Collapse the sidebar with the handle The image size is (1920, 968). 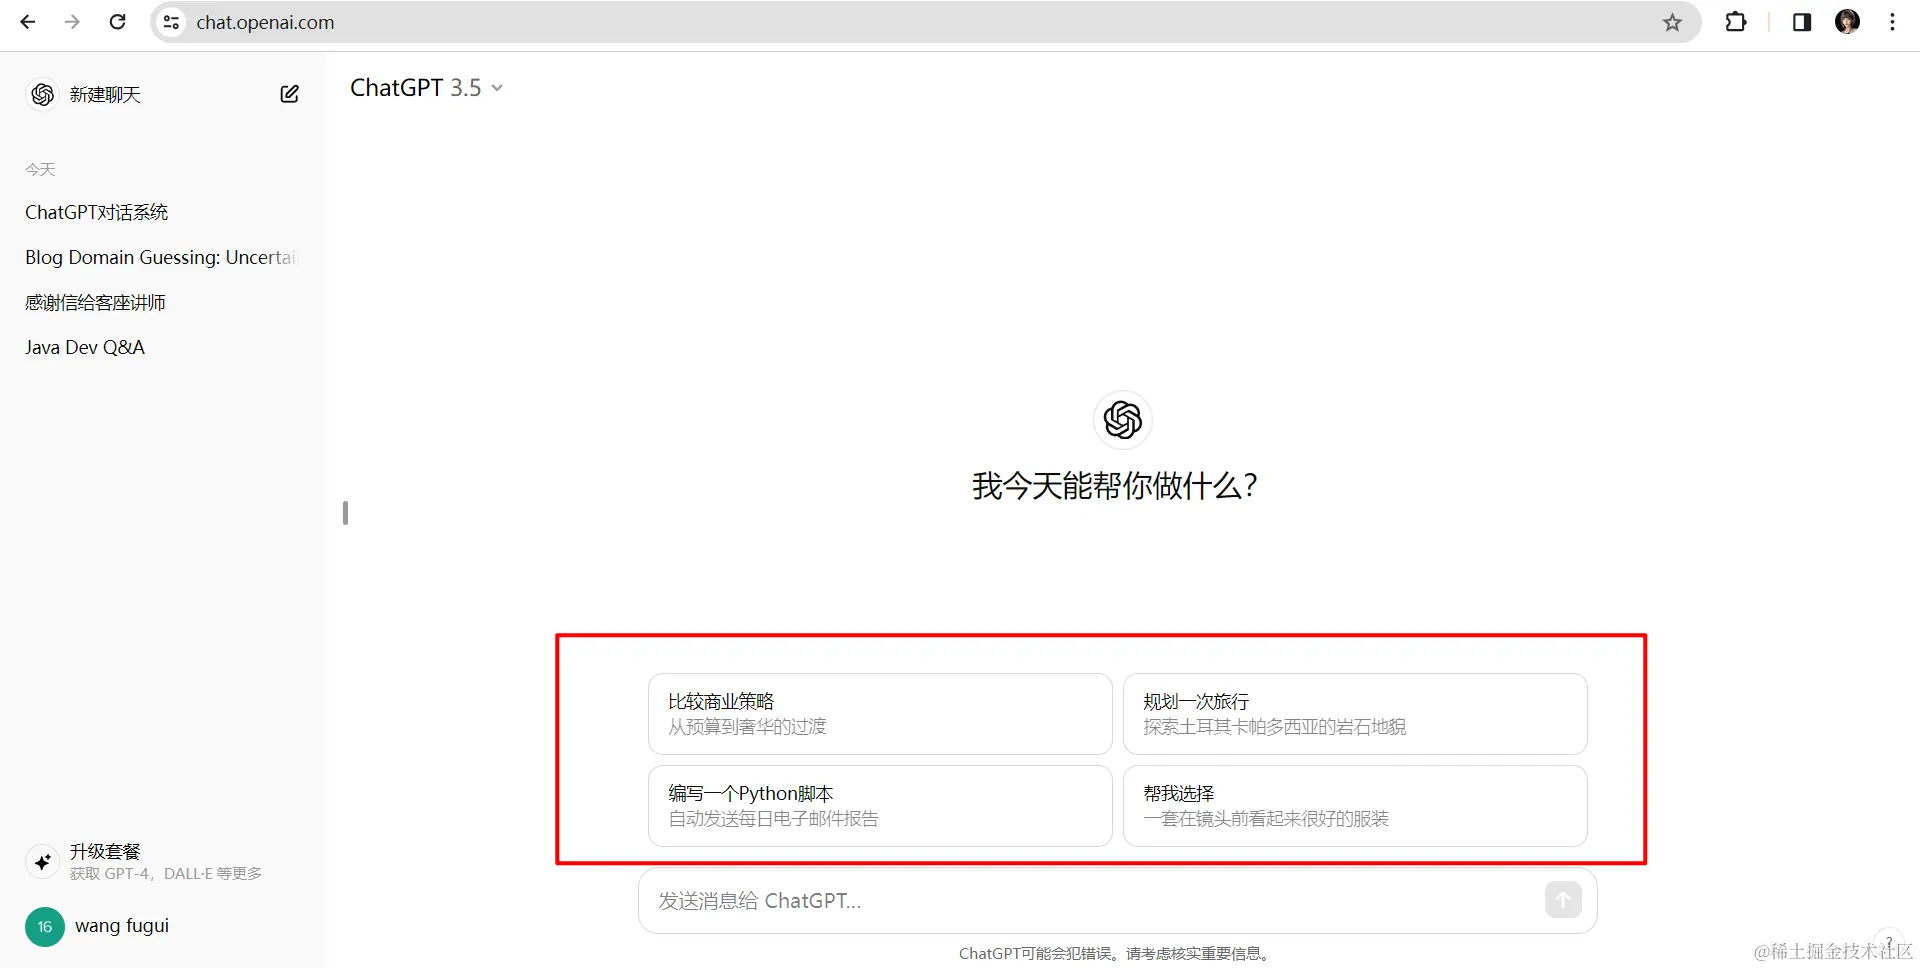(345, 513)
